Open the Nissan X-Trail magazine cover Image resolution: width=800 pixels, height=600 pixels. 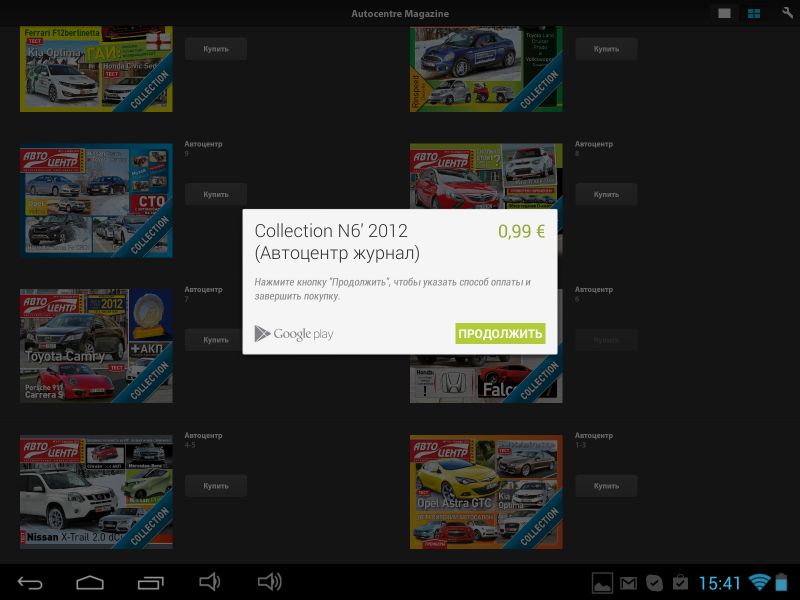(96, 491)
